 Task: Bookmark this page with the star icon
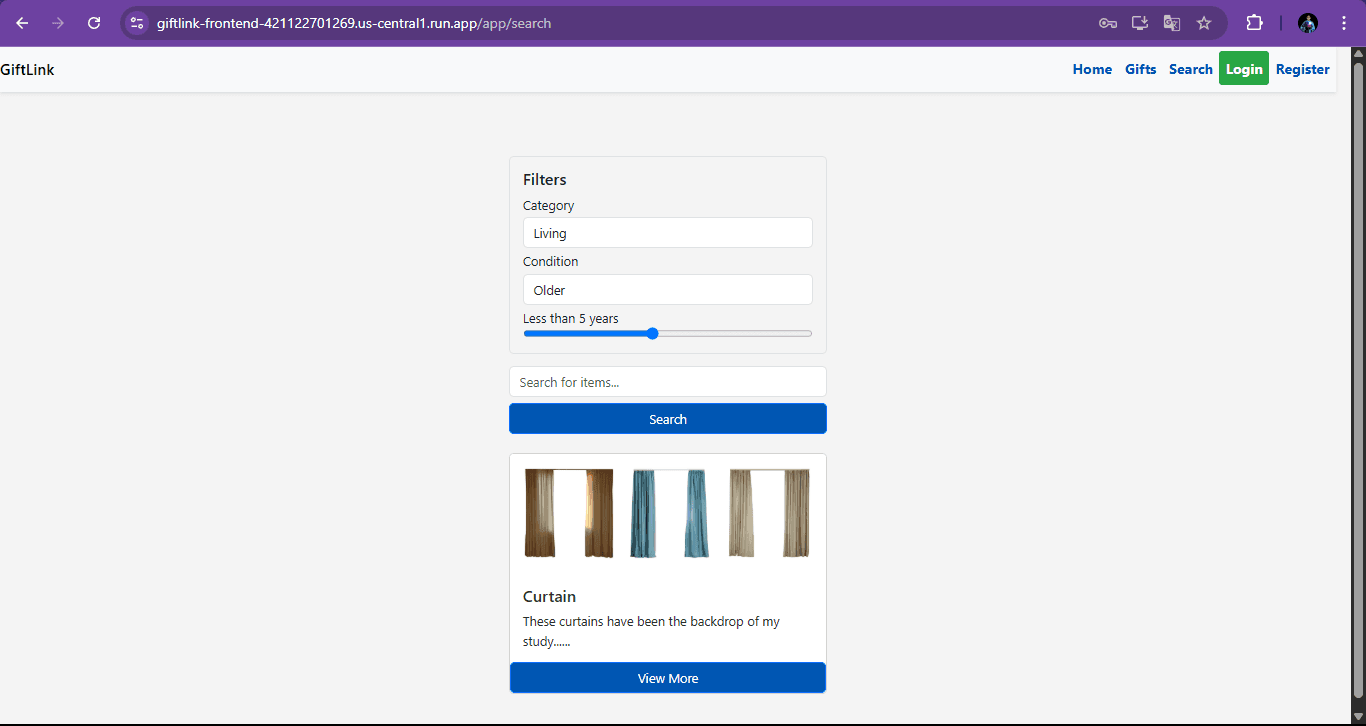1204,23
